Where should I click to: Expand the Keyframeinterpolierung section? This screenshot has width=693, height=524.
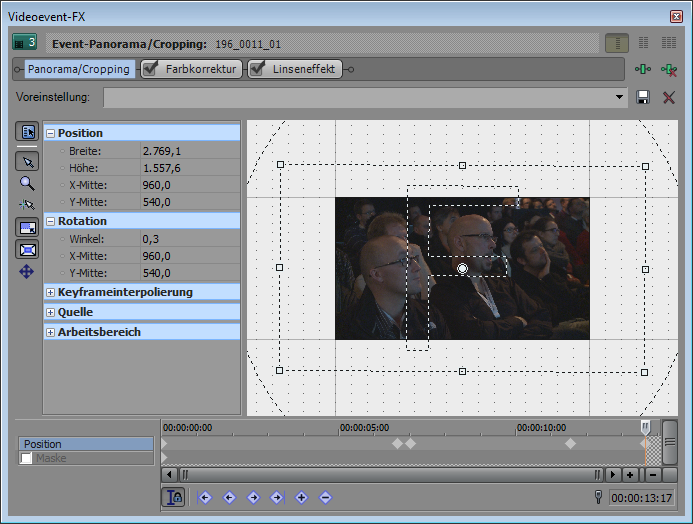(x=50, y=292)
